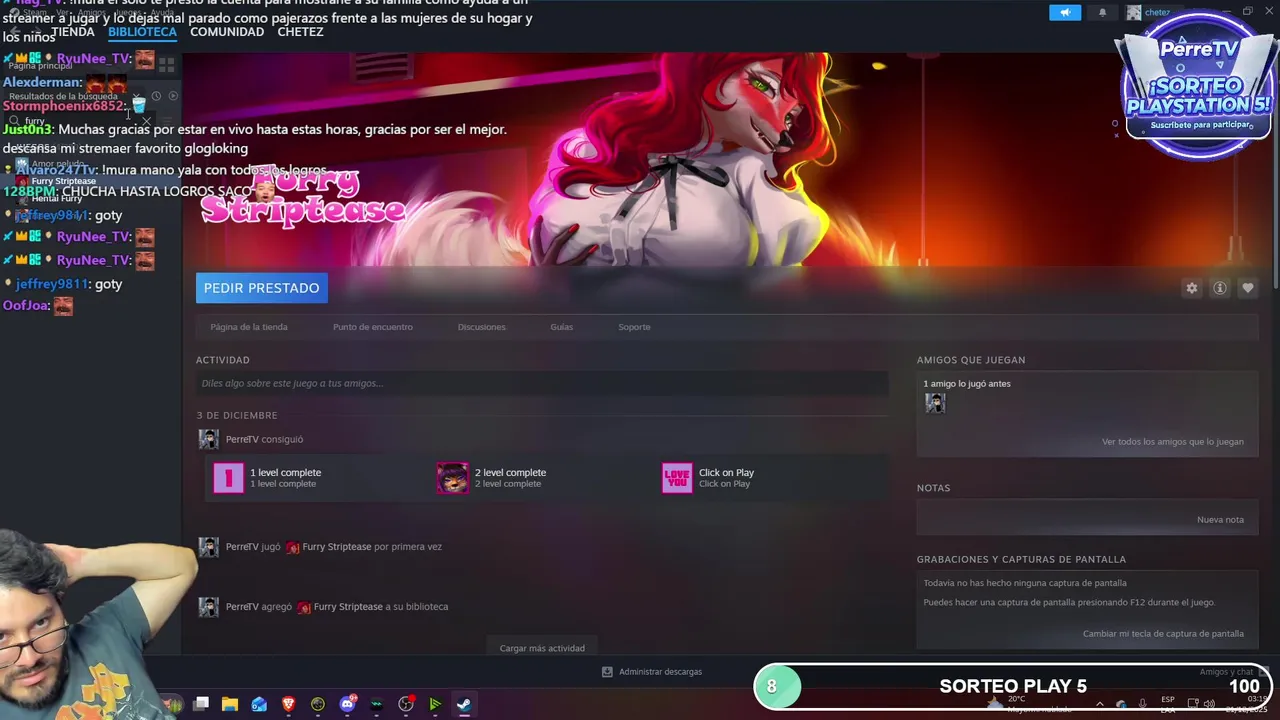Click 'Cambiar mi tecla de captura de pantalla'
This screenshot has height=720, width=1280.
(1163, 634)
